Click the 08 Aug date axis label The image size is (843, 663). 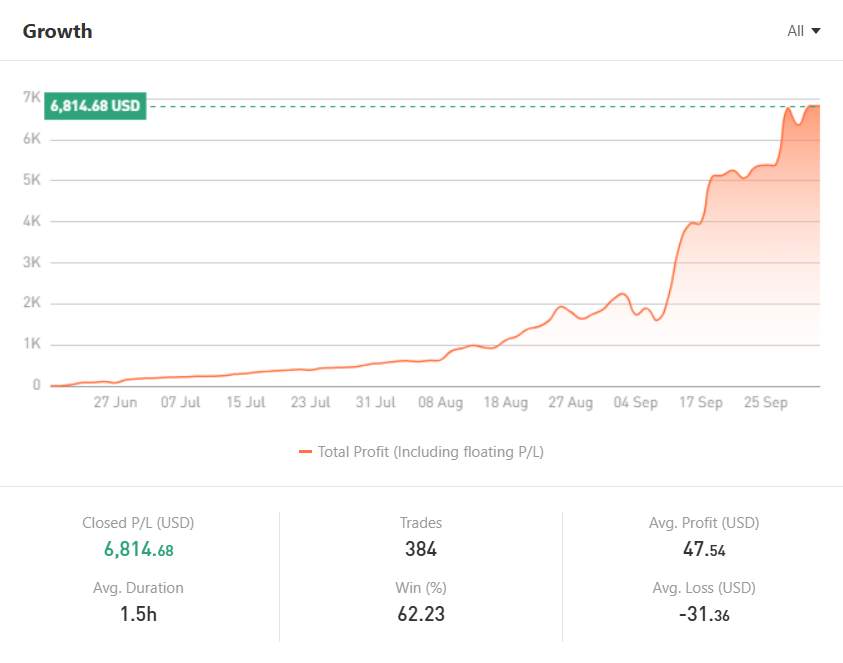coord(440,403)
